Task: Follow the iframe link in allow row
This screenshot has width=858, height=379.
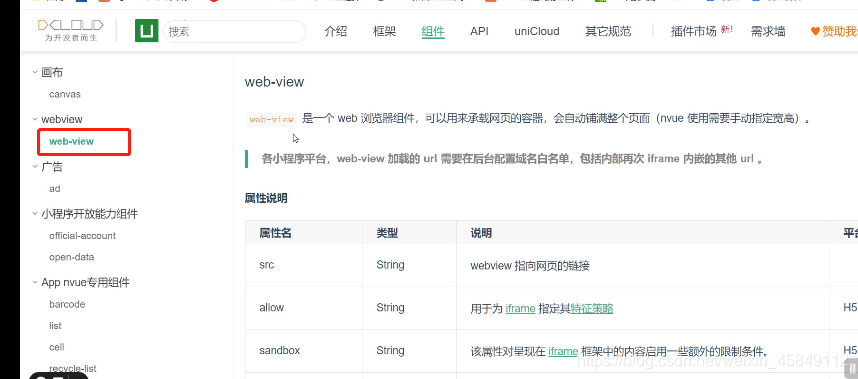Action: click(x=520, y=308)
